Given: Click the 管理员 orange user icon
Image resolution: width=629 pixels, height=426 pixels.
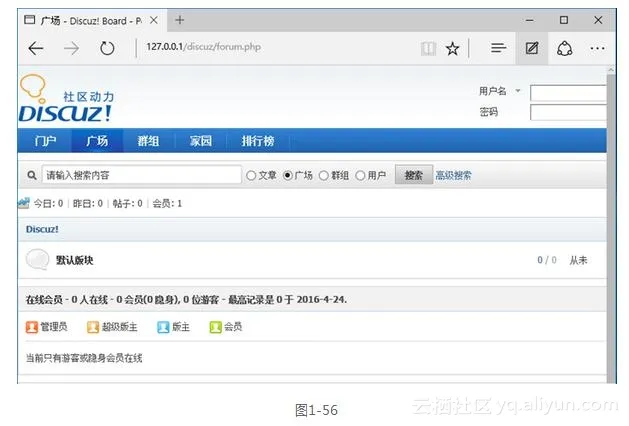Looking at the screenshot, I should 32,327.
